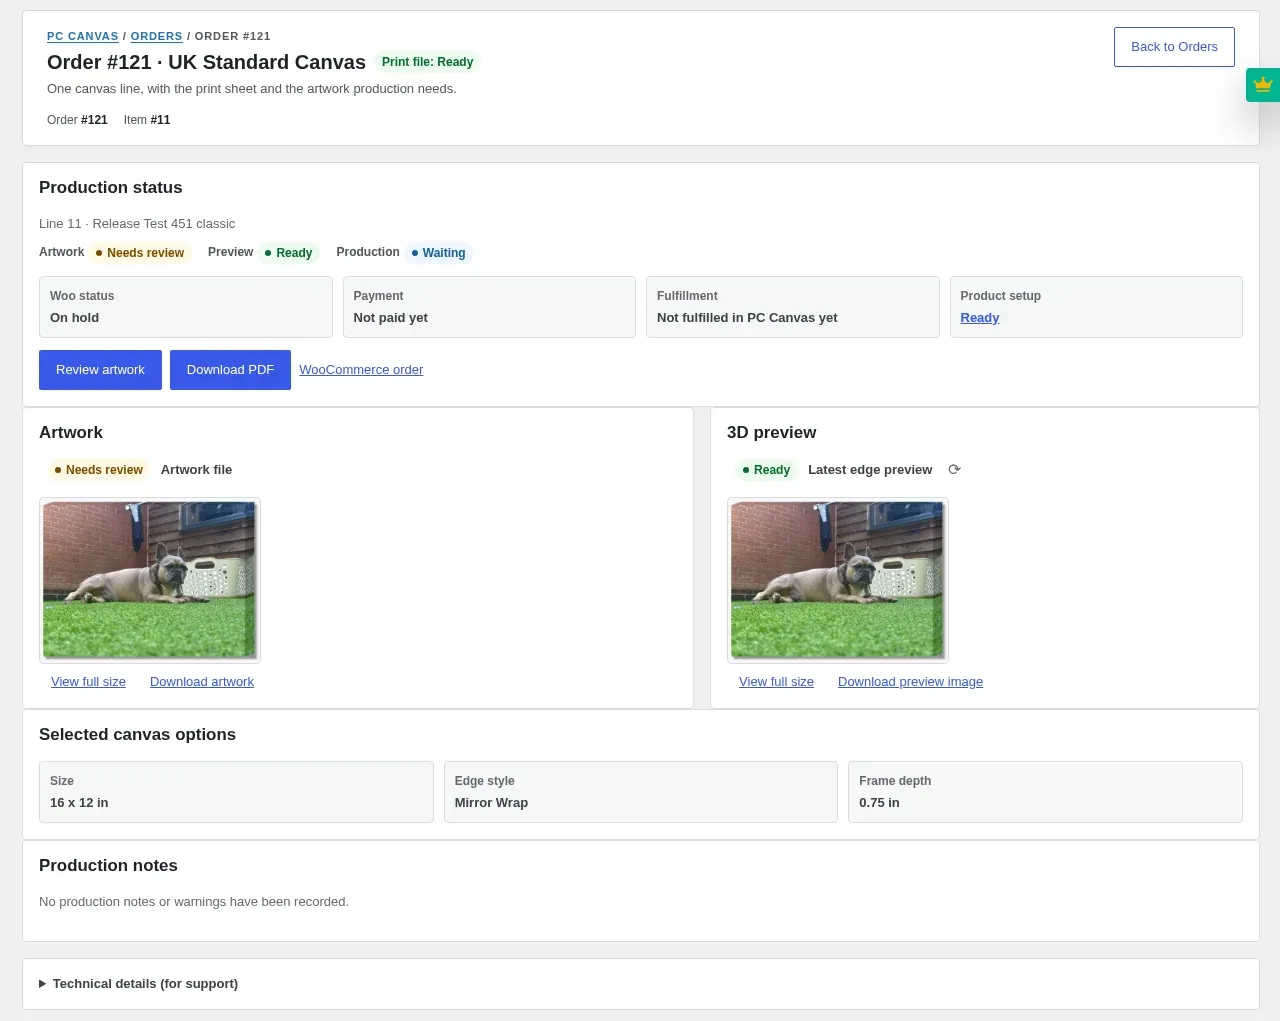
Task: Click the Review artwork button
Action: click(x=100, y=370)
